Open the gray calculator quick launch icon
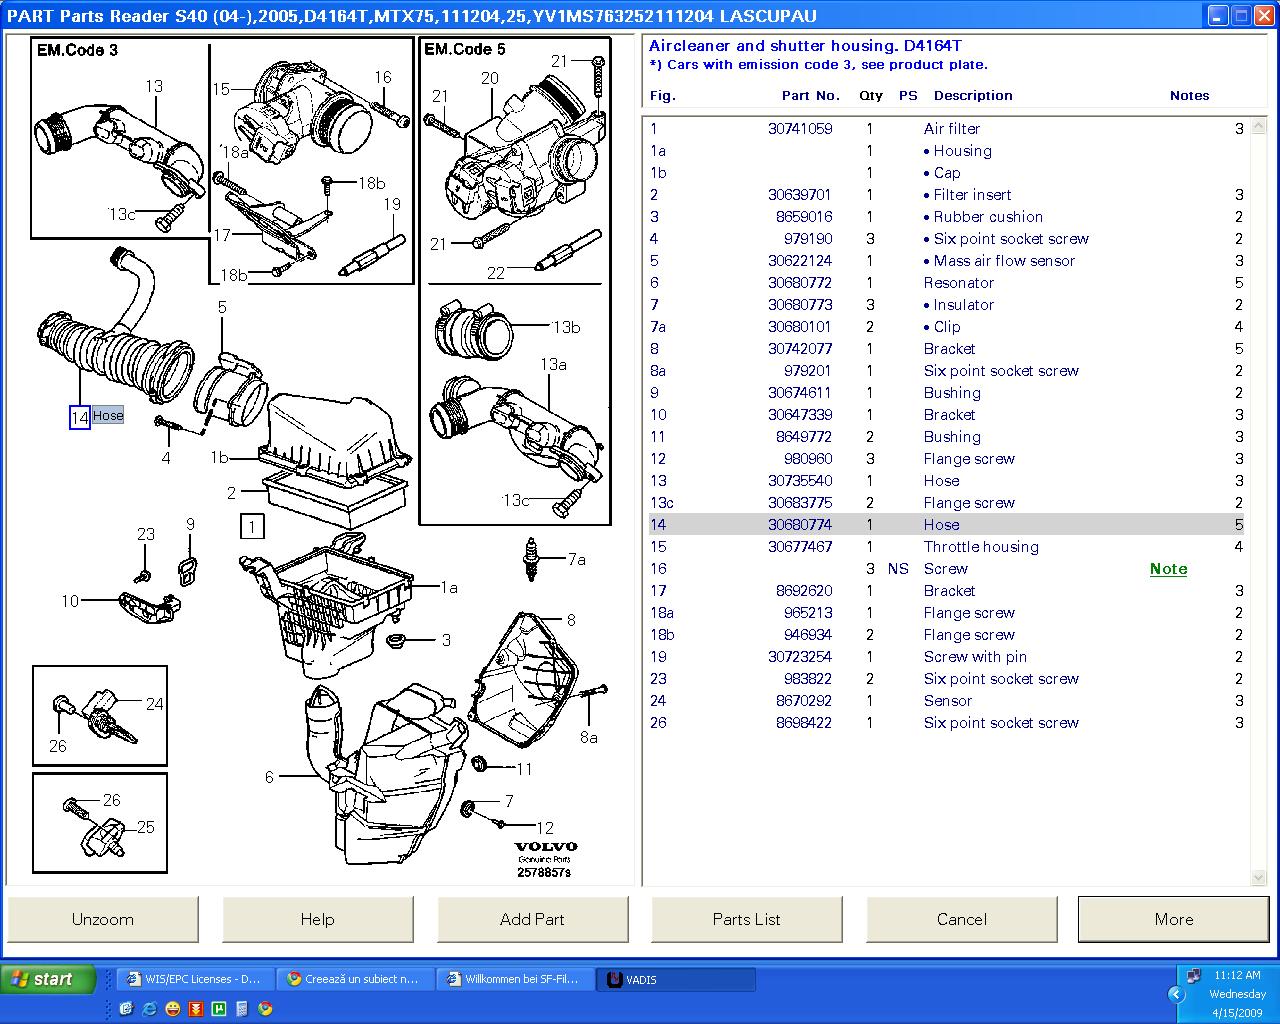Viewport: 1280px width, 1024px height. pos(242,1008)
